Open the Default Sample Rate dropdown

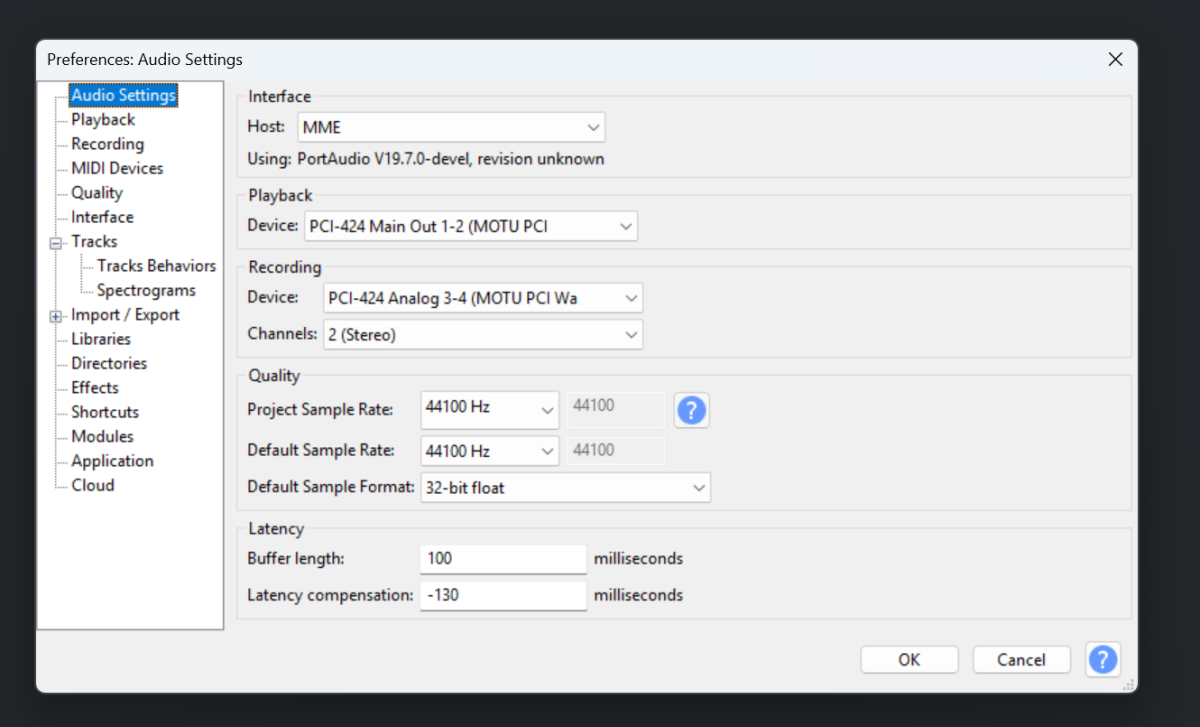(489, 451)
